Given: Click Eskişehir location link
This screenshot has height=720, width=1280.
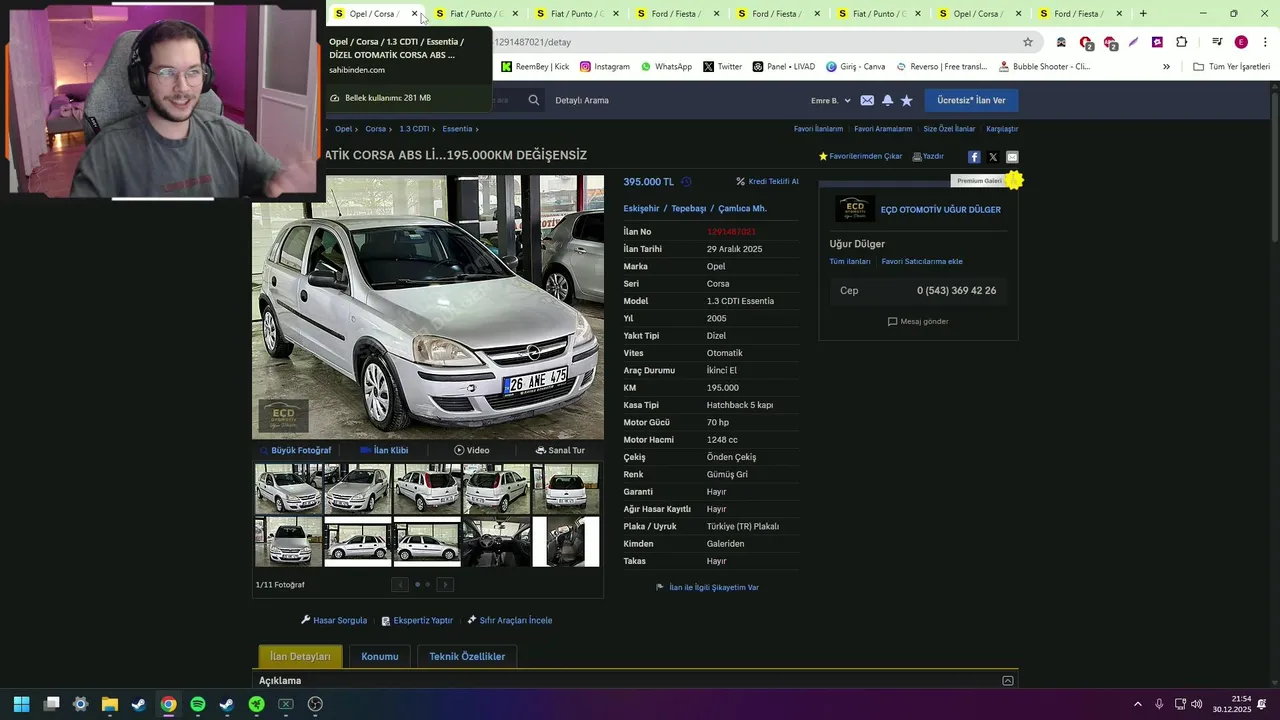Looking at the screenshot, I should point(641,209).
